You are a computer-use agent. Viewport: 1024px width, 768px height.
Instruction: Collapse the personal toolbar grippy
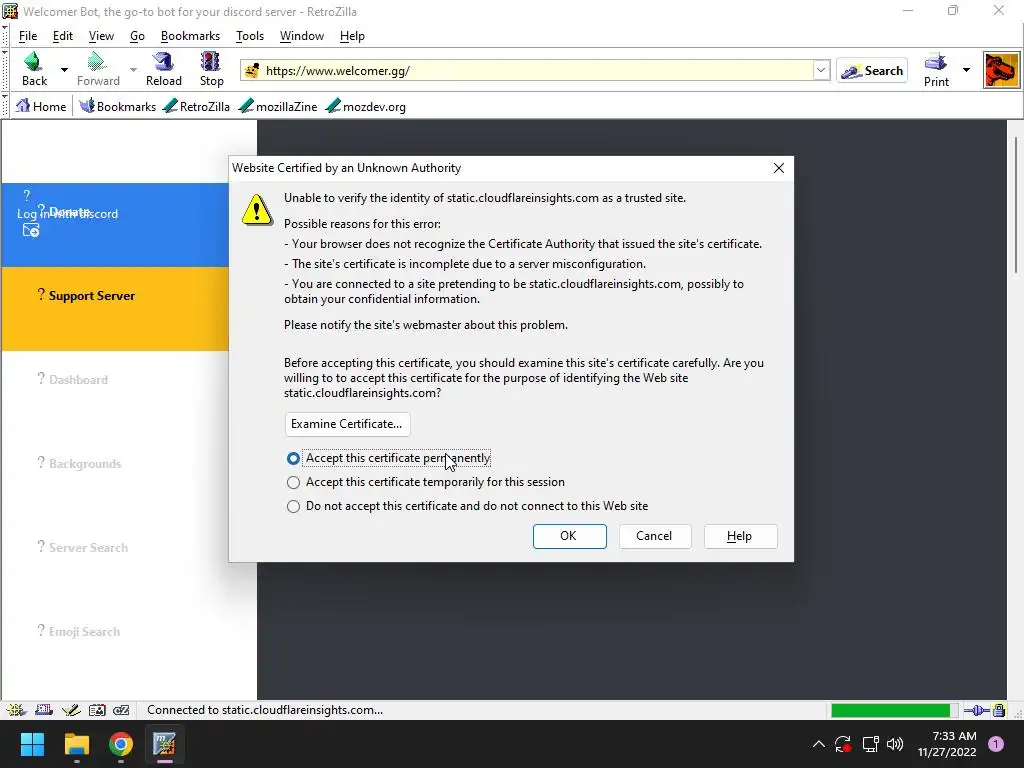coord(5,106)
